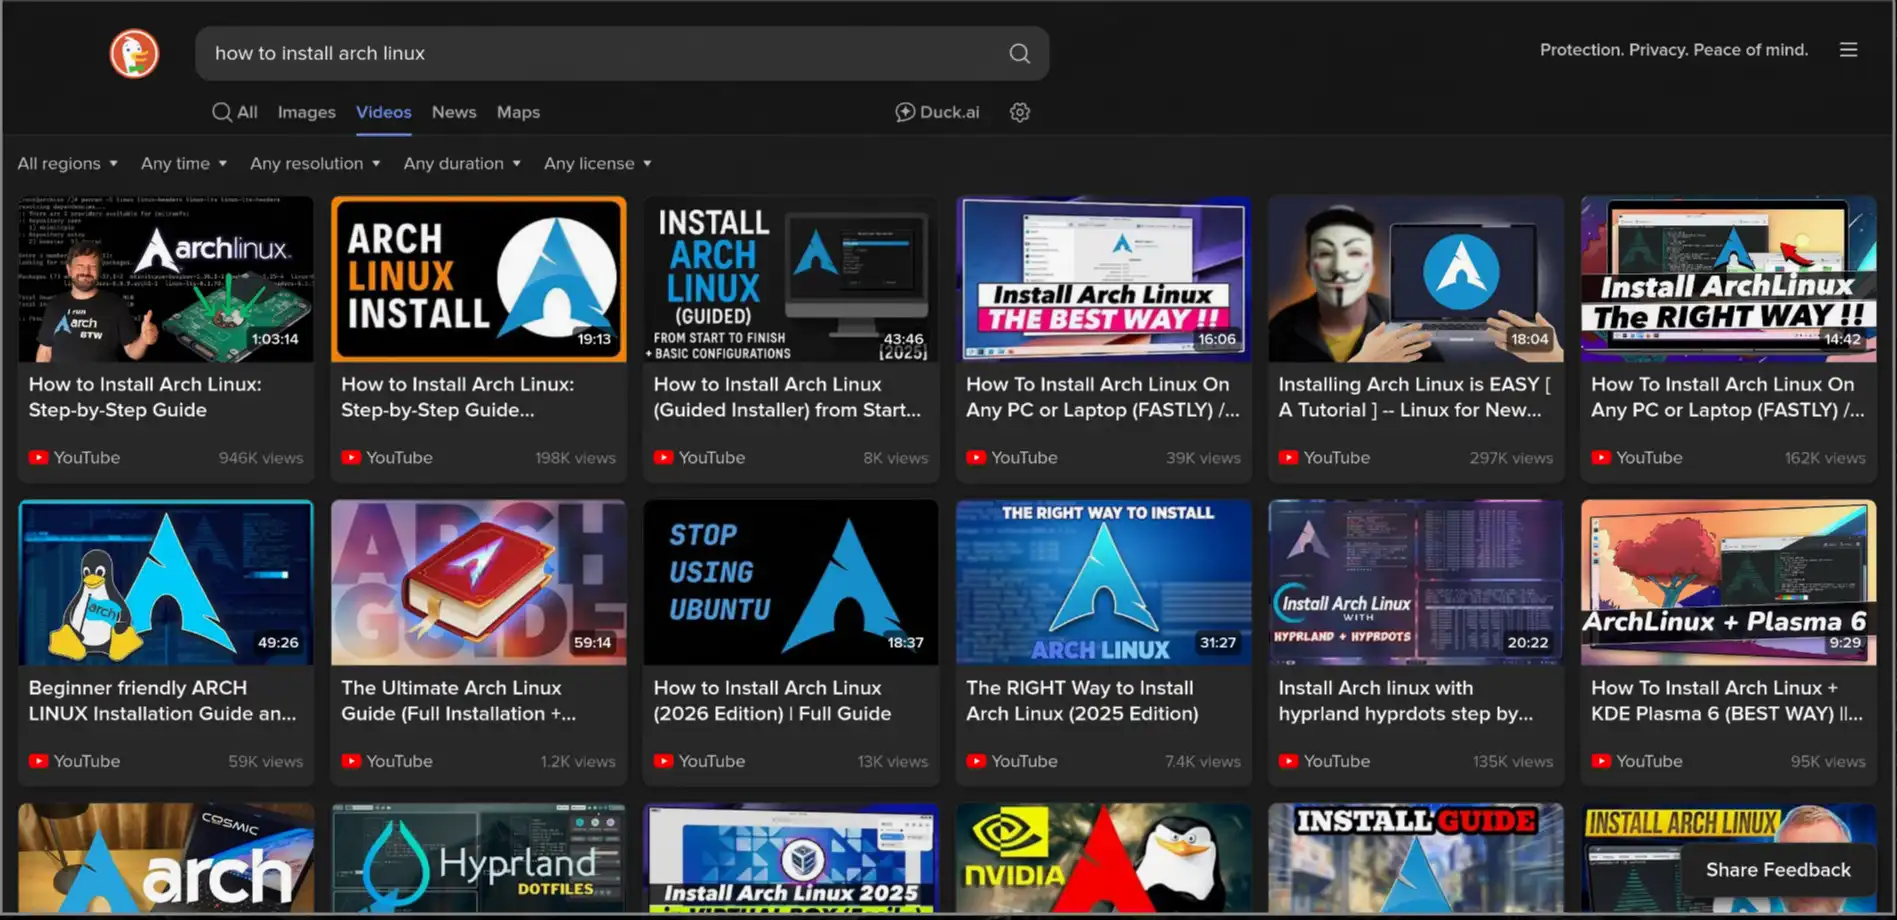Screen dimensions: 1897x920
Task: Click YouTube icon under 8K views video
Action: click(663, 457)
